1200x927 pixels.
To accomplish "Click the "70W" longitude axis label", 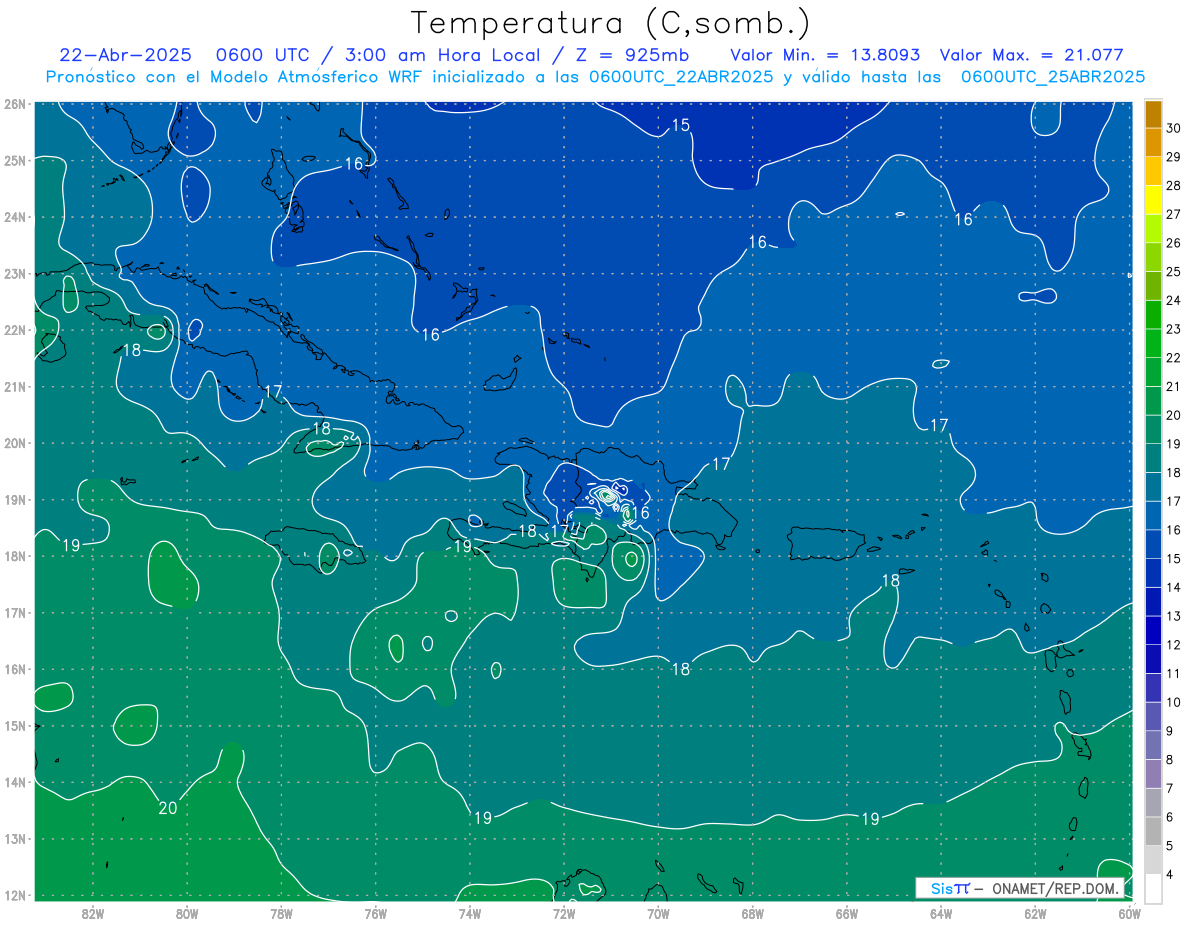I will point(658,913).
